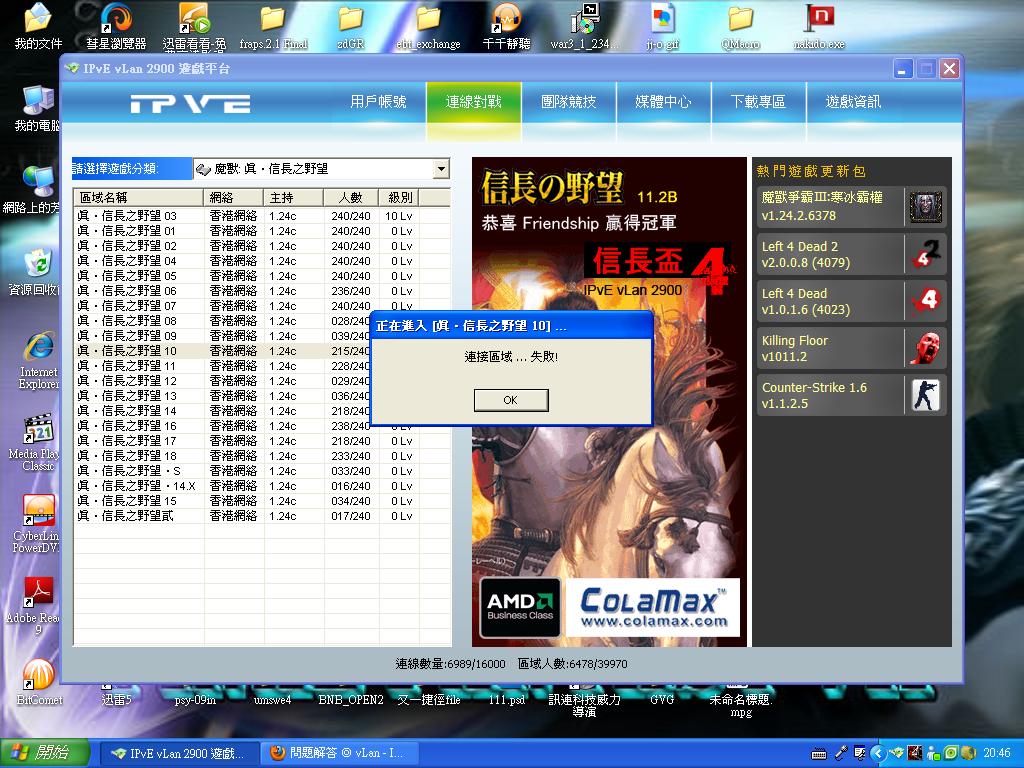Select room 眞・信長之野望 03
1024x768 pixels.
pyautogui.click(x=262, y=216)
